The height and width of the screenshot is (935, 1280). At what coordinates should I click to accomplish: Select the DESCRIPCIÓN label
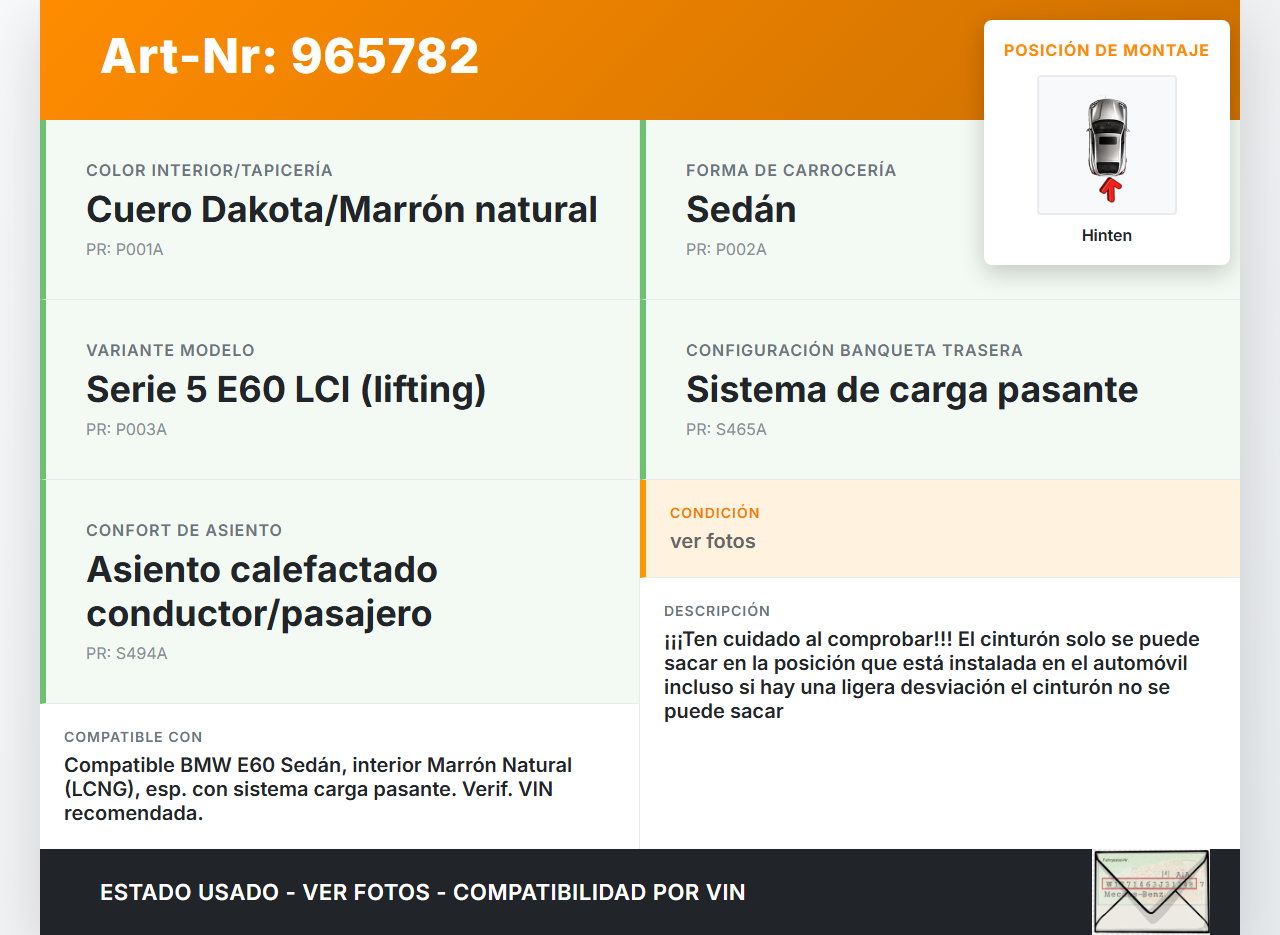point(717,611)
